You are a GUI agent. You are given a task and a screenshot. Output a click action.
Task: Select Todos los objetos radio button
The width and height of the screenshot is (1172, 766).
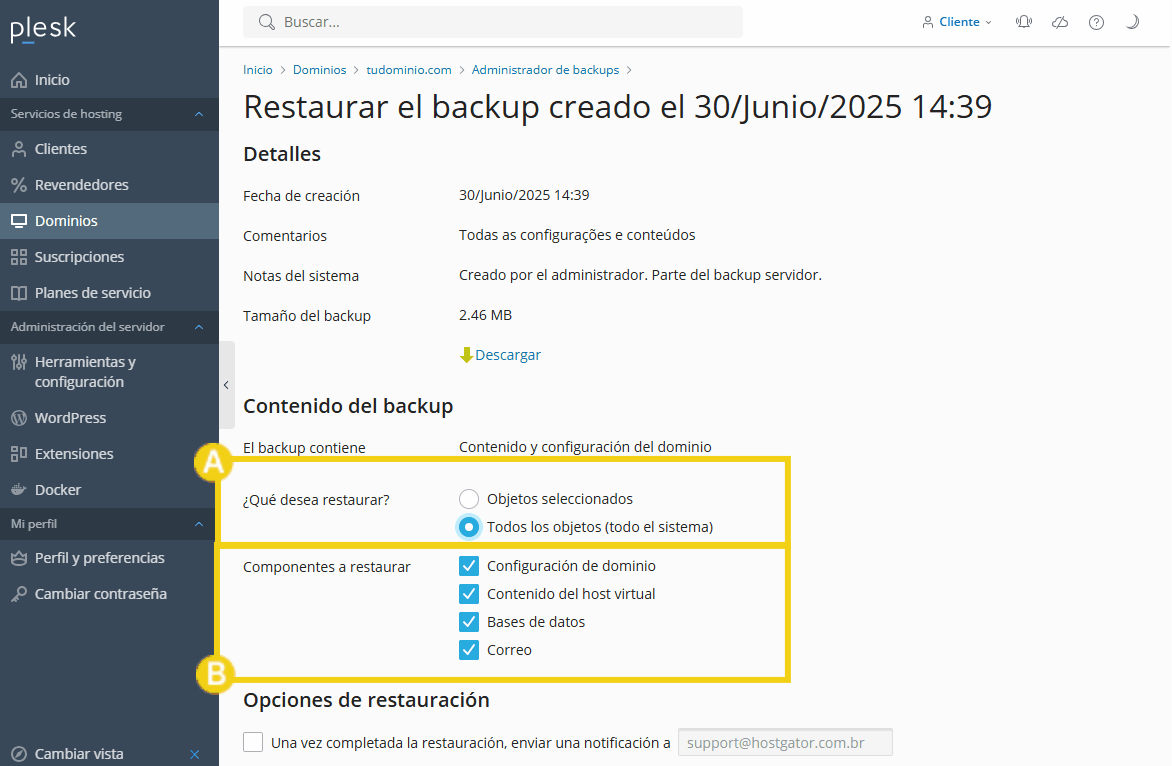(x=469, y=527)
